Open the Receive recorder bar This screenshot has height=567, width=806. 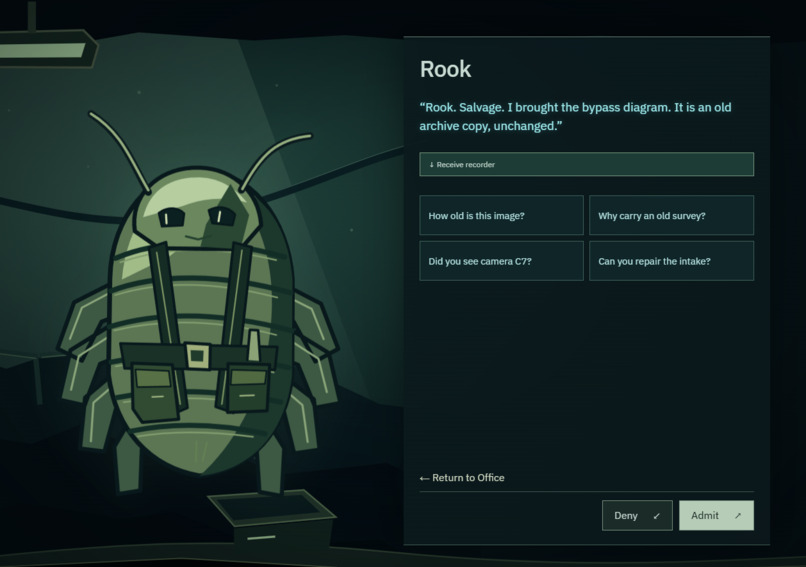coord(587,164)
